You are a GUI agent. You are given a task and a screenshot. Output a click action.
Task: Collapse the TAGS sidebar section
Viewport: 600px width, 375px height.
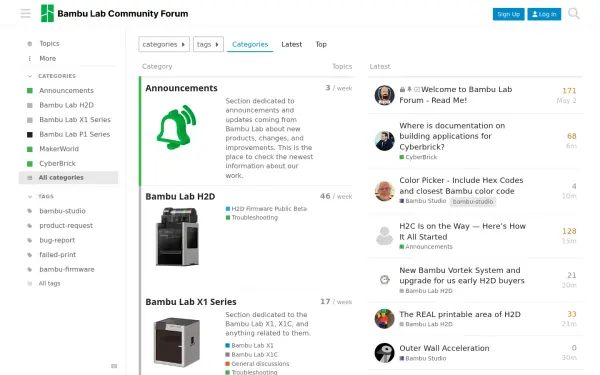pyautogui.click(x=41, y=196)
